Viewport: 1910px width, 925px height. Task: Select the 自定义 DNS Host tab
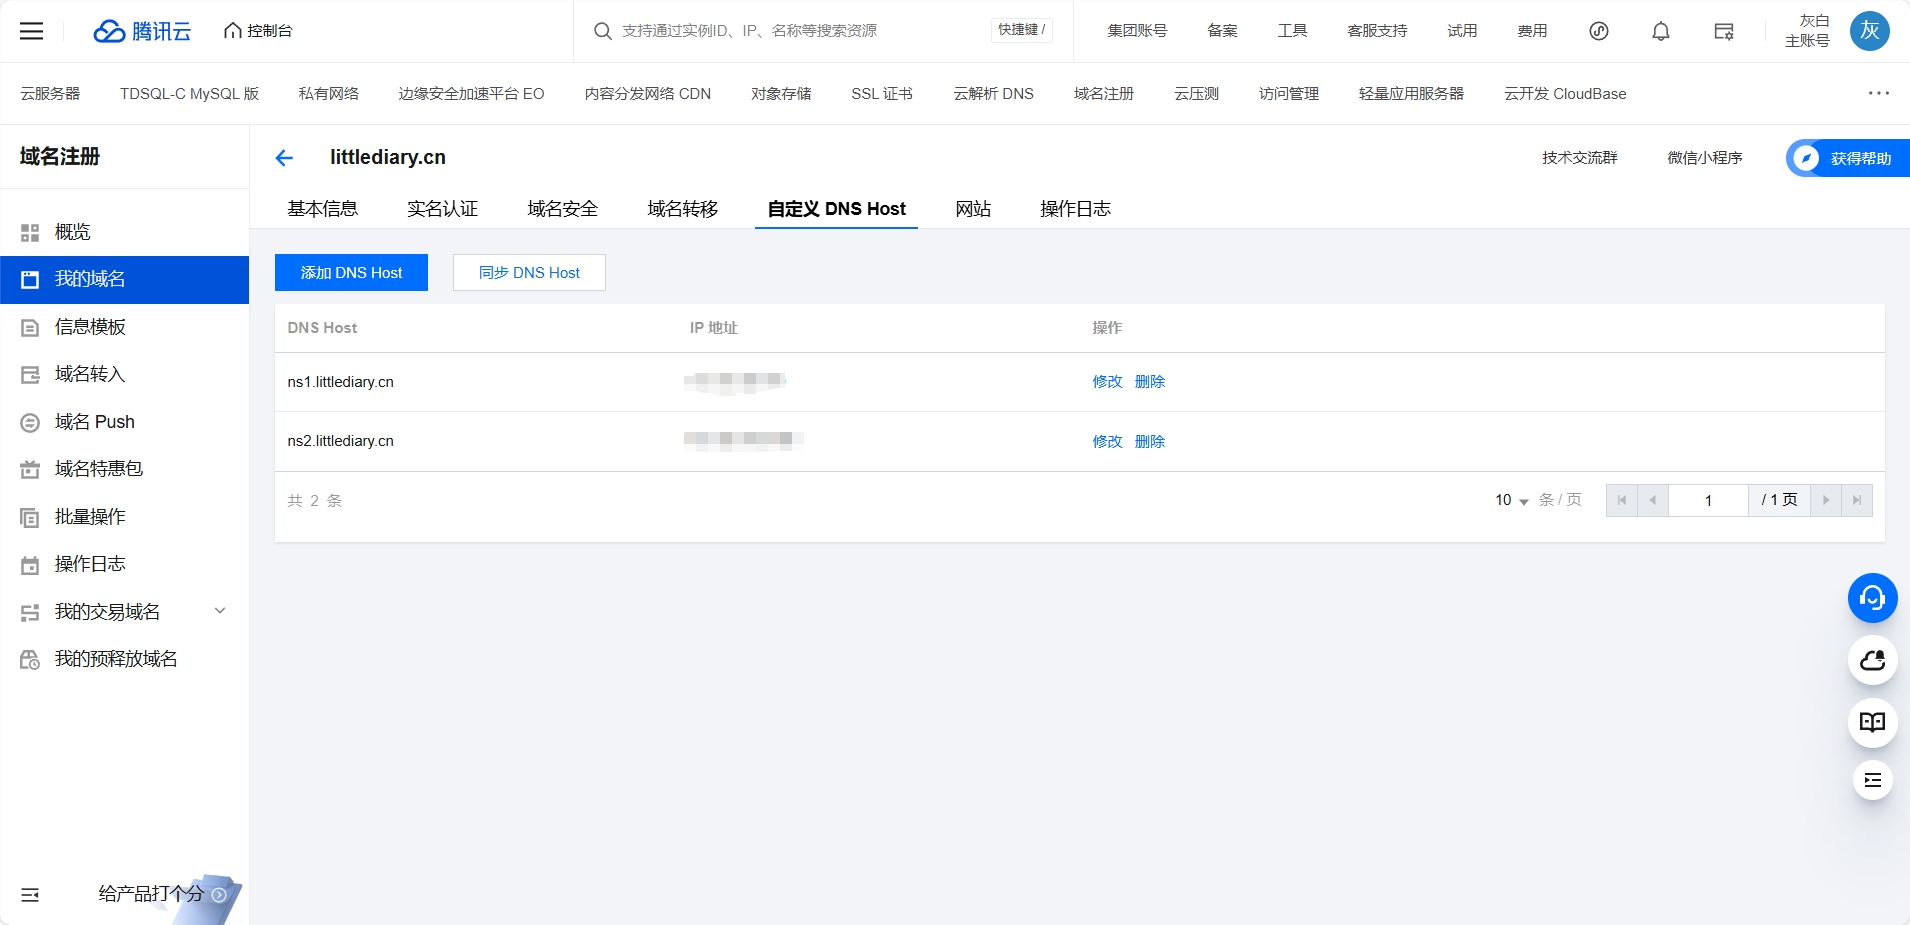coord(836,209)
